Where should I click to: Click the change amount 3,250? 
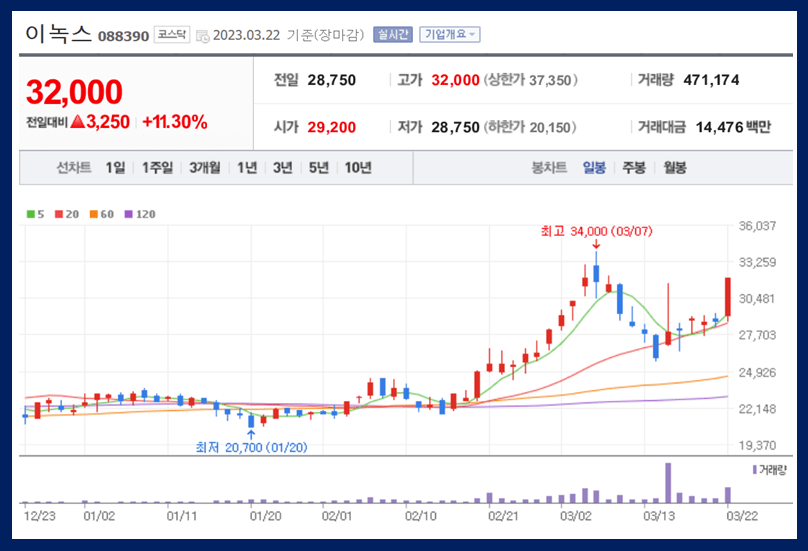108,122
